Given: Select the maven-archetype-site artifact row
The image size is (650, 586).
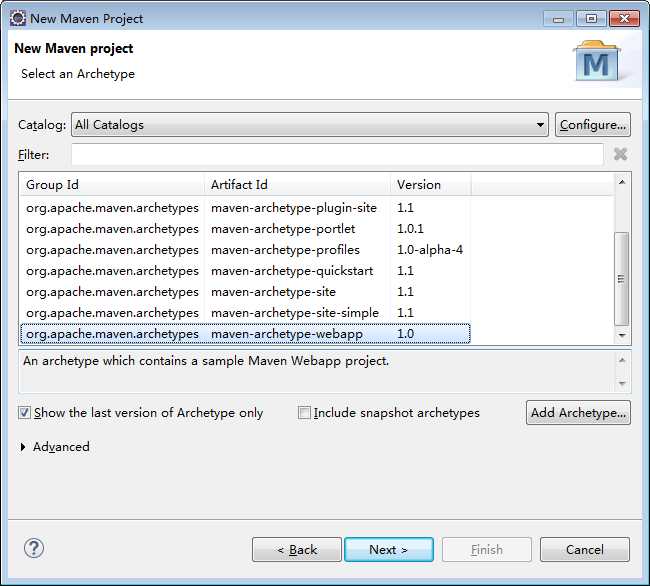Looking at the screenshot, I should pos(245,292).
